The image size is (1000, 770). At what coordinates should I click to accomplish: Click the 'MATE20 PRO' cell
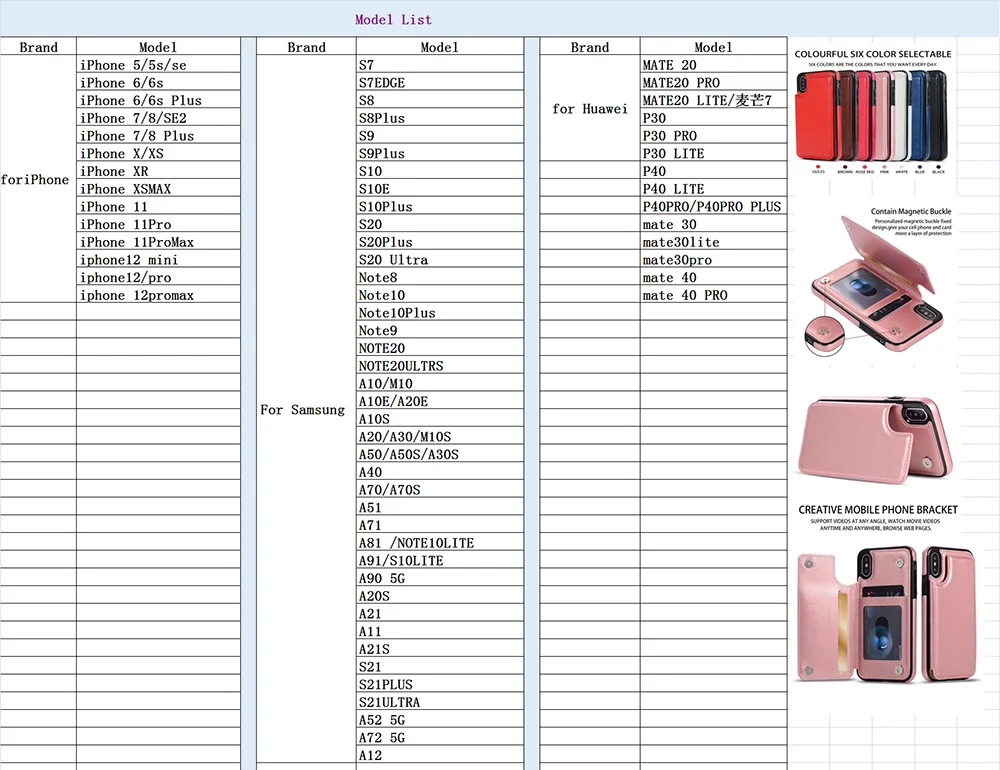[714, 82]
